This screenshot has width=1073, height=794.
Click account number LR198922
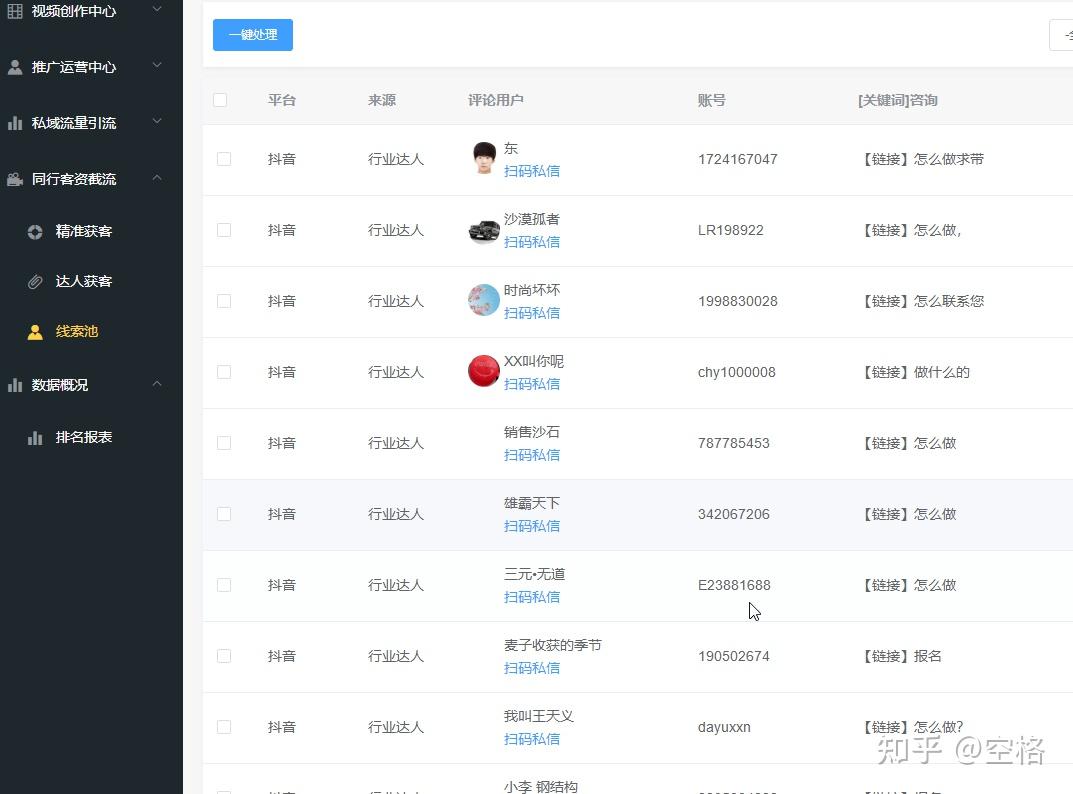pos(731,231)
